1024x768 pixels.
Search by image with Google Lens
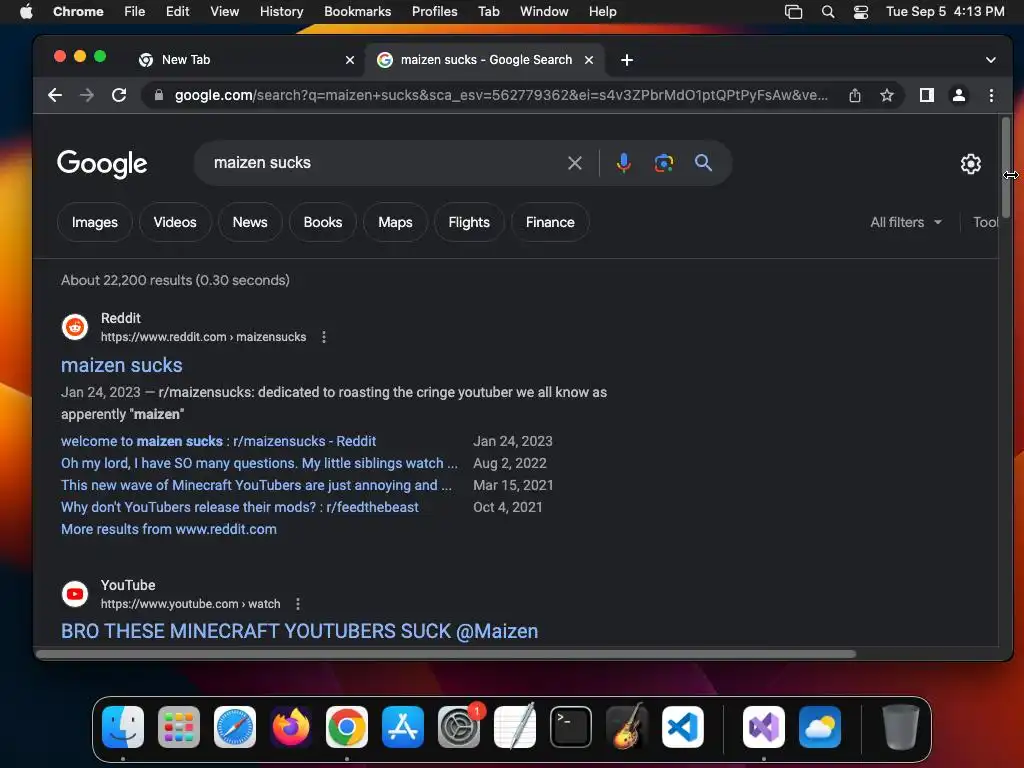tap(664, 163)
